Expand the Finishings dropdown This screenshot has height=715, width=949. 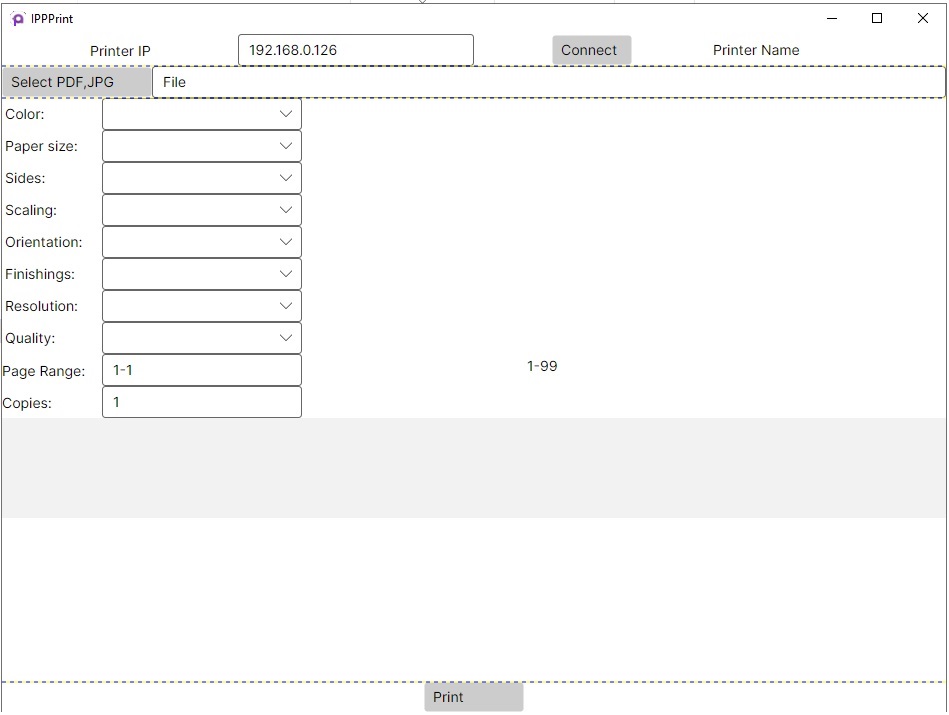point(201,274)
